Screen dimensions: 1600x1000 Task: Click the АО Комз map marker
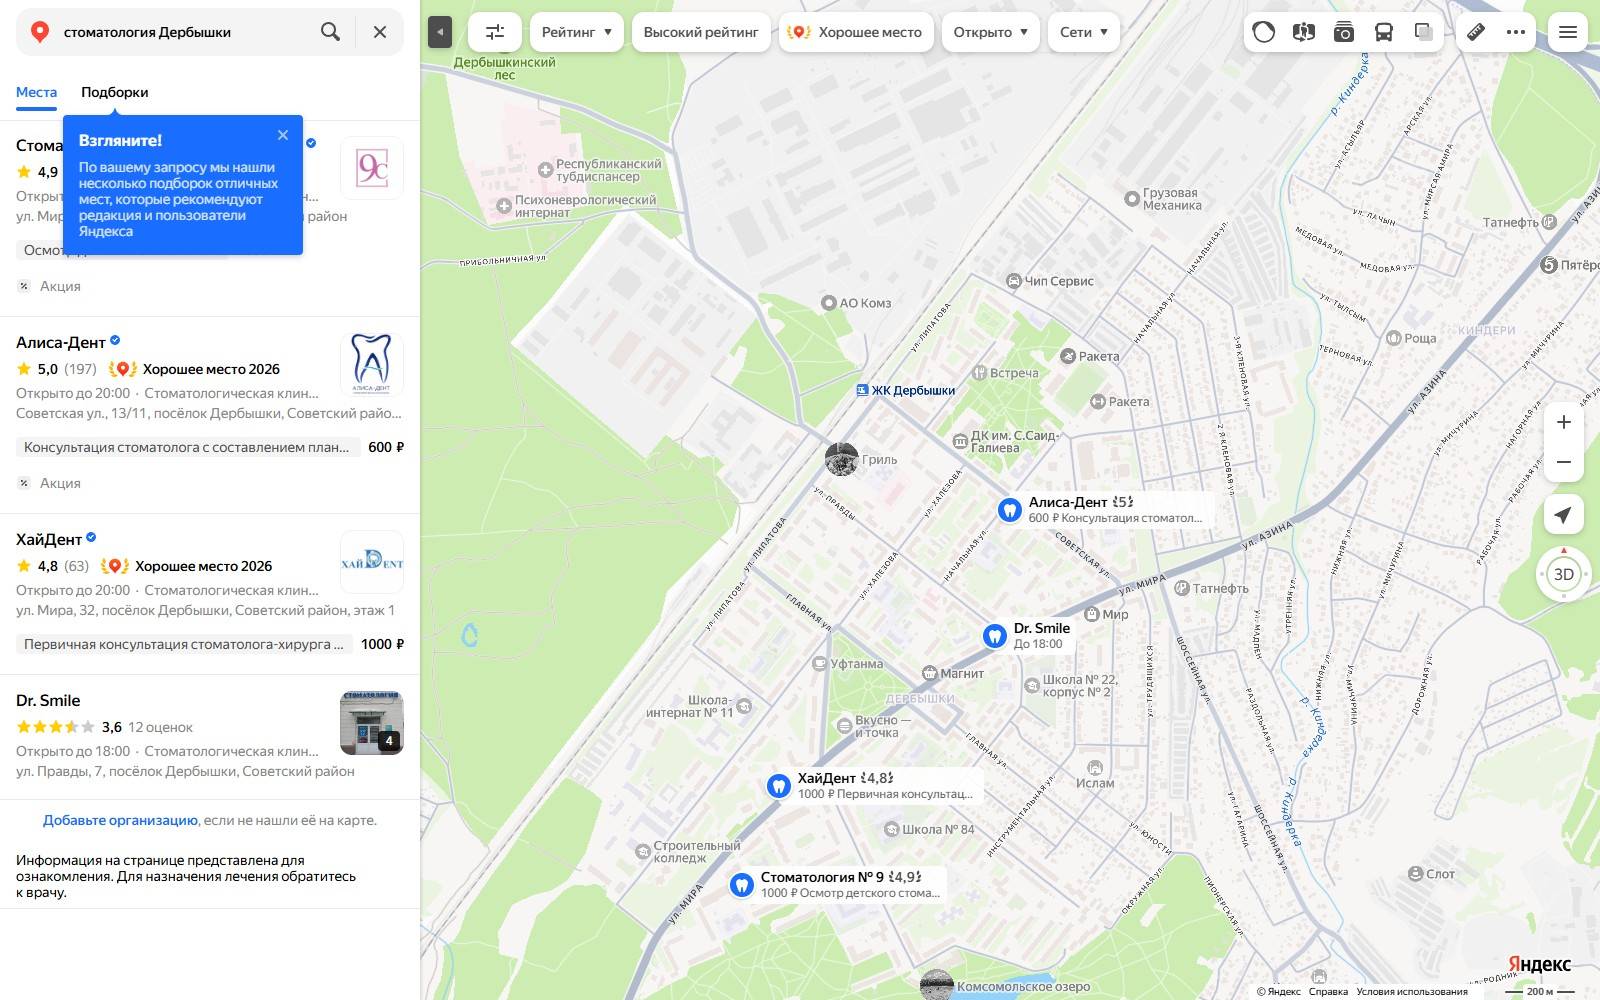(828, 303)
